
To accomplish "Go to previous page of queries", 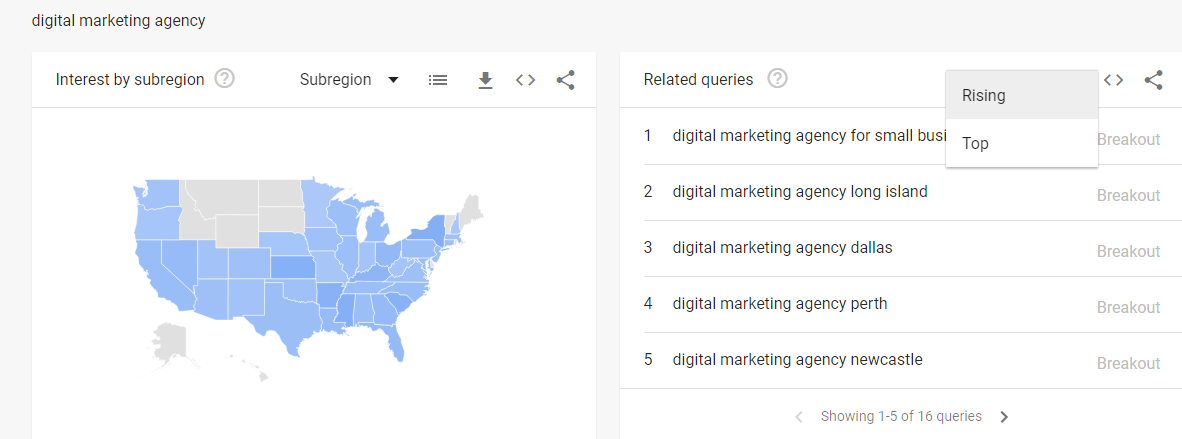I will (800, 416).
